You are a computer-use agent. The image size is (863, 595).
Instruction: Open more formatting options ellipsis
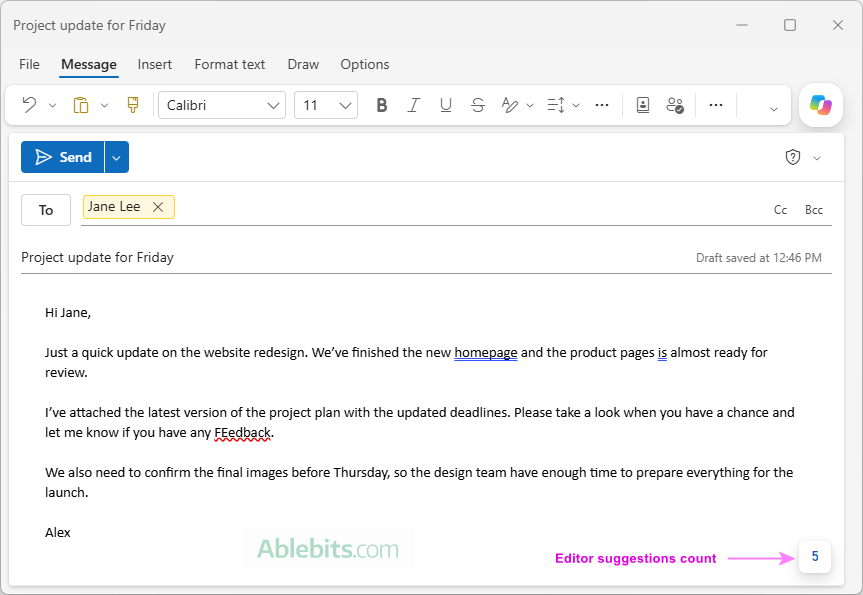click(602, 105)
